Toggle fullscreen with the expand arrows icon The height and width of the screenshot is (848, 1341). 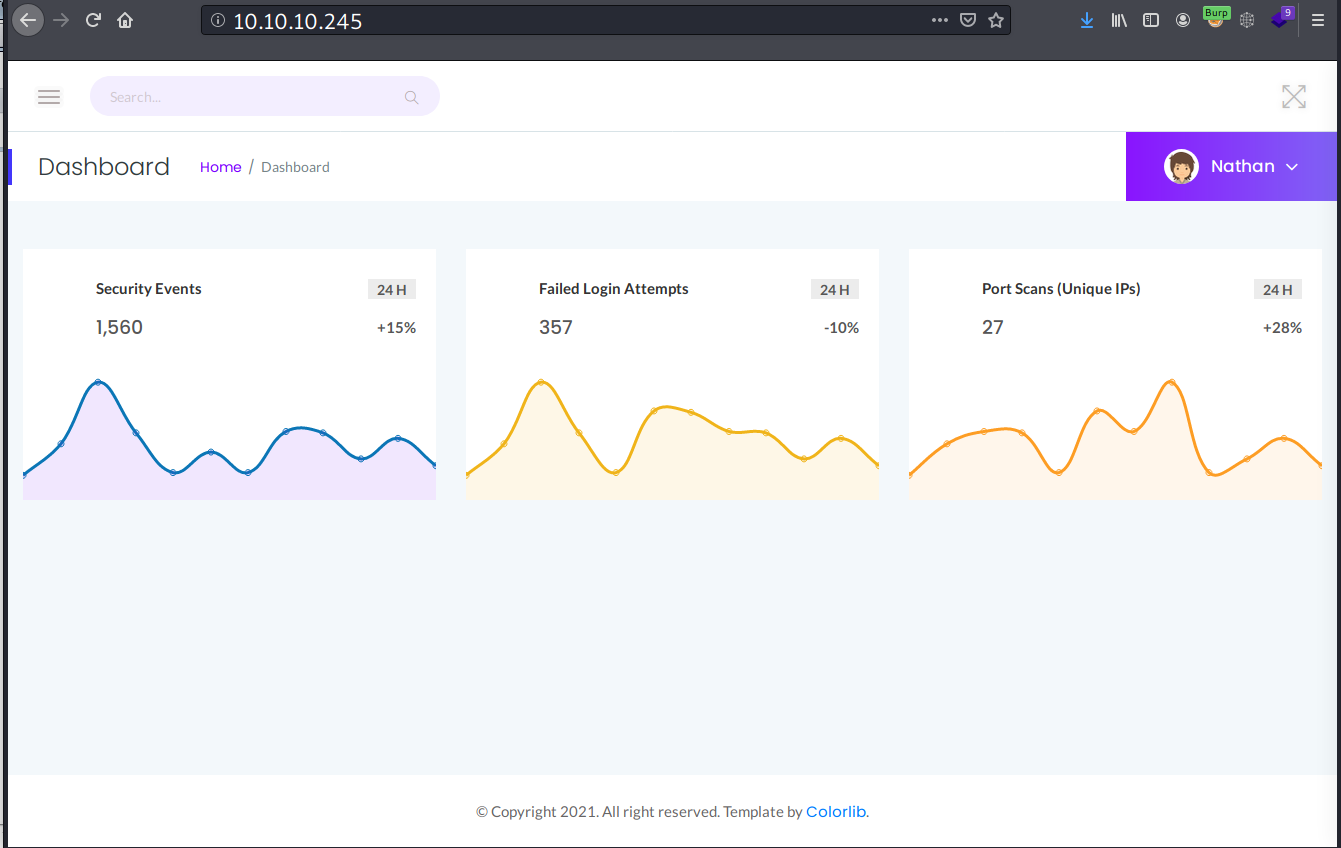pos(1293,97)
